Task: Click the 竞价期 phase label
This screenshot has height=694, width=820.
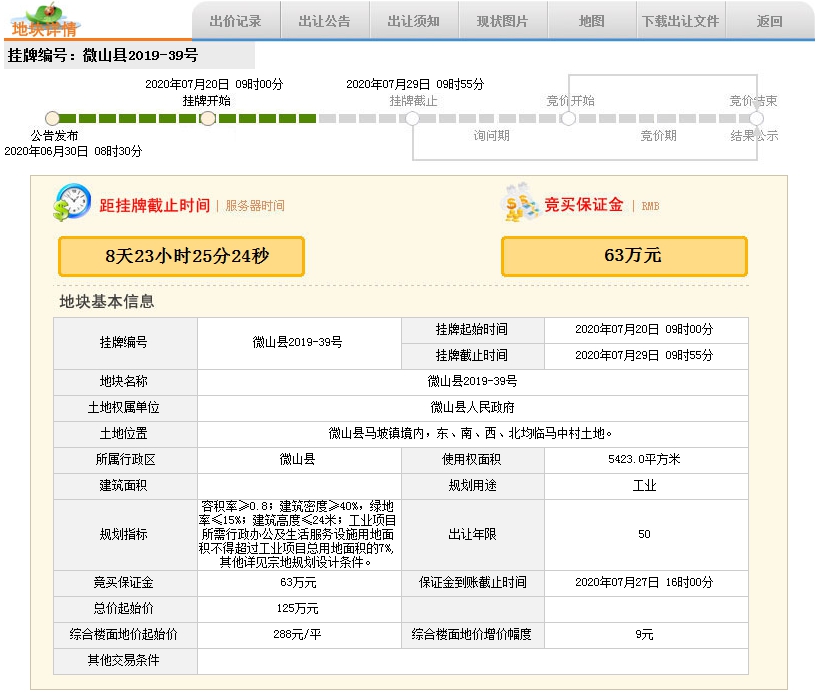Action: (658, 136)
